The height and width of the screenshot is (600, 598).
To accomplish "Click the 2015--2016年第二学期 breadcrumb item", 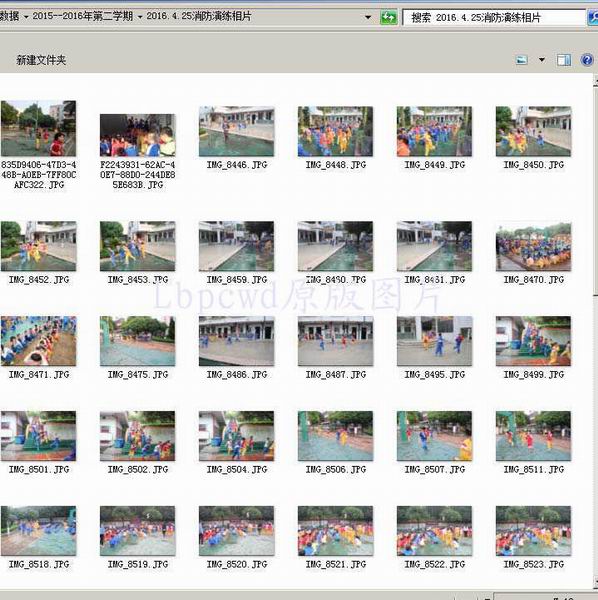I will coord(83,16).
